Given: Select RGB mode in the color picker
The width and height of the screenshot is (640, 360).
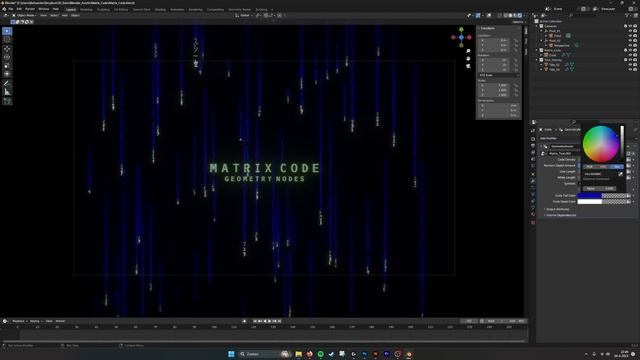Looking at the screenshot, I should pos(590,167).
